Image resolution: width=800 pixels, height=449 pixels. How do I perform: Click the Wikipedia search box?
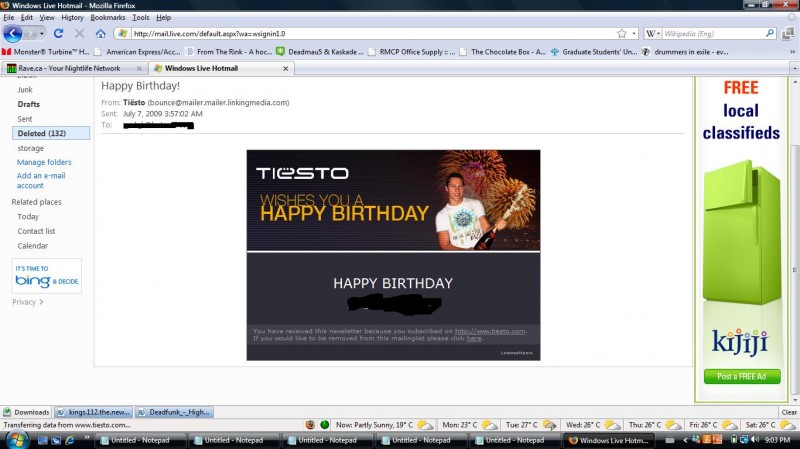coord(713,34)
